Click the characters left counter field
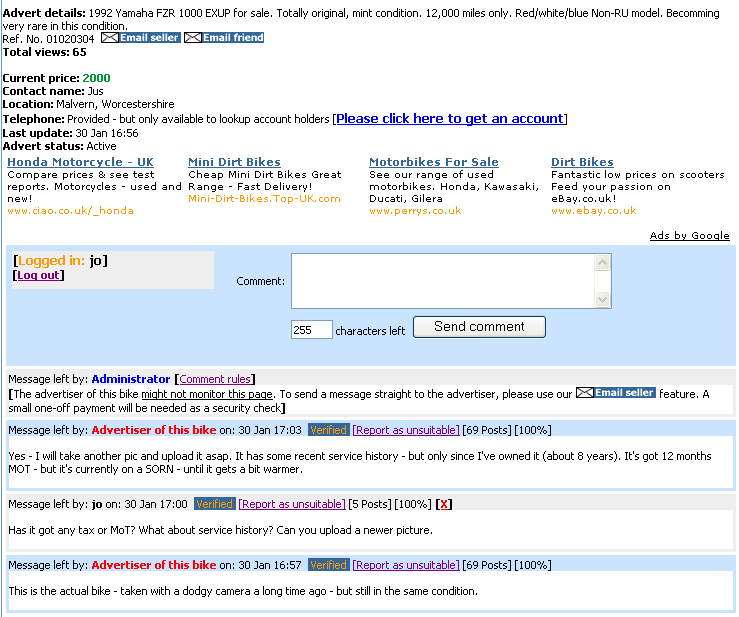Viewport: 739px width, 617px height. coord(311,330)
